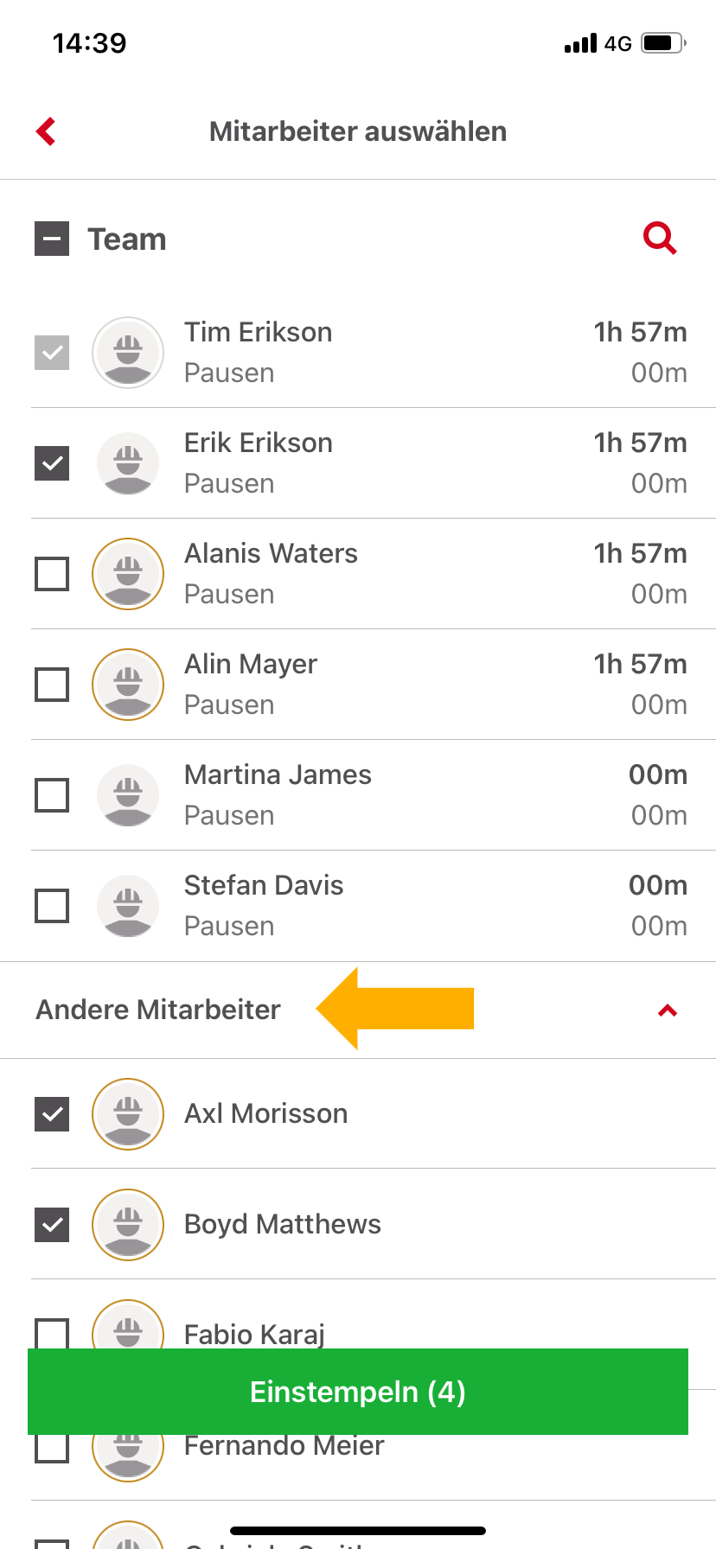The image size is (716, 1549).
Task: Toggle the Team select-all checkbox
Action: pos(52,239)
